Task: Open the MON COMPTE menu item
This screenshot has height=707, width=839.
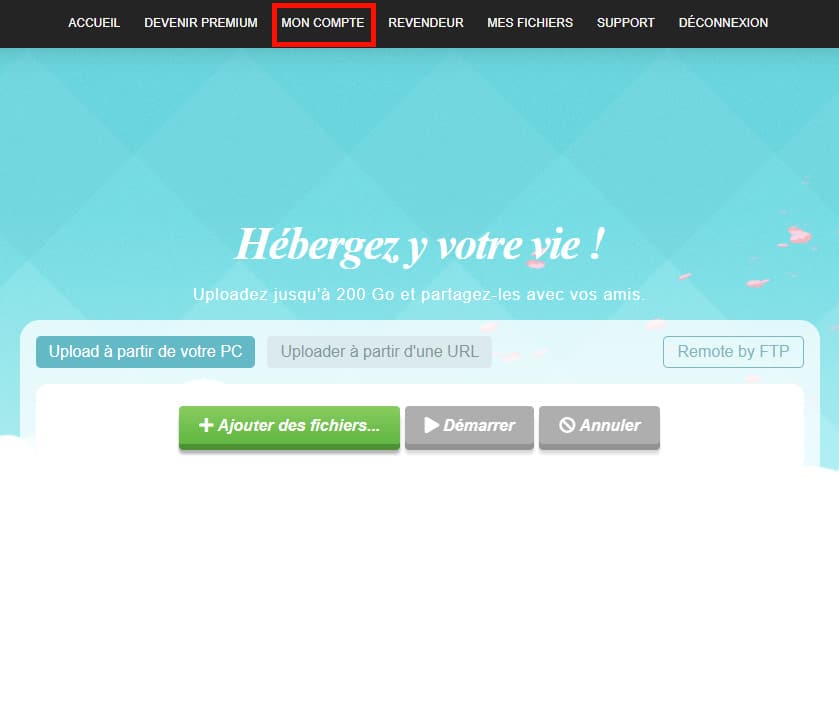Action: click(323, 23)
